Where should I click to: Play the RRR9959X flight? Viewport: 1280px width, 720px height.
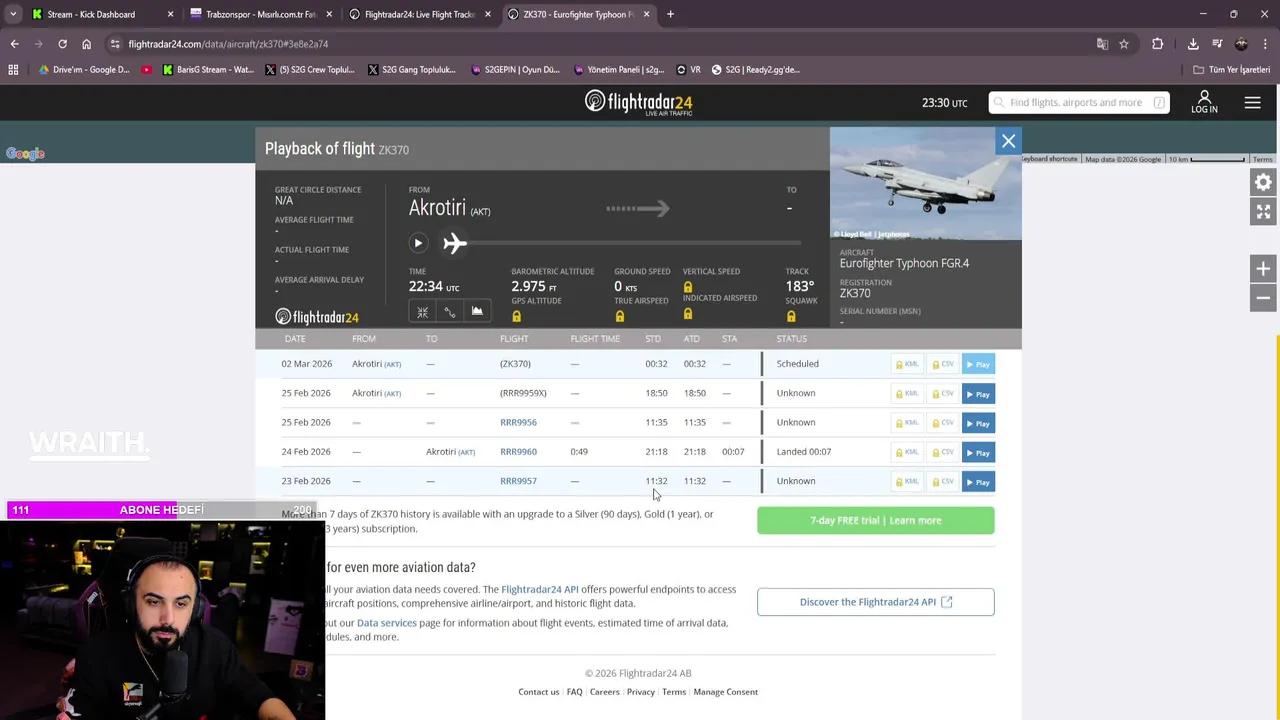(x=978, y=394)
